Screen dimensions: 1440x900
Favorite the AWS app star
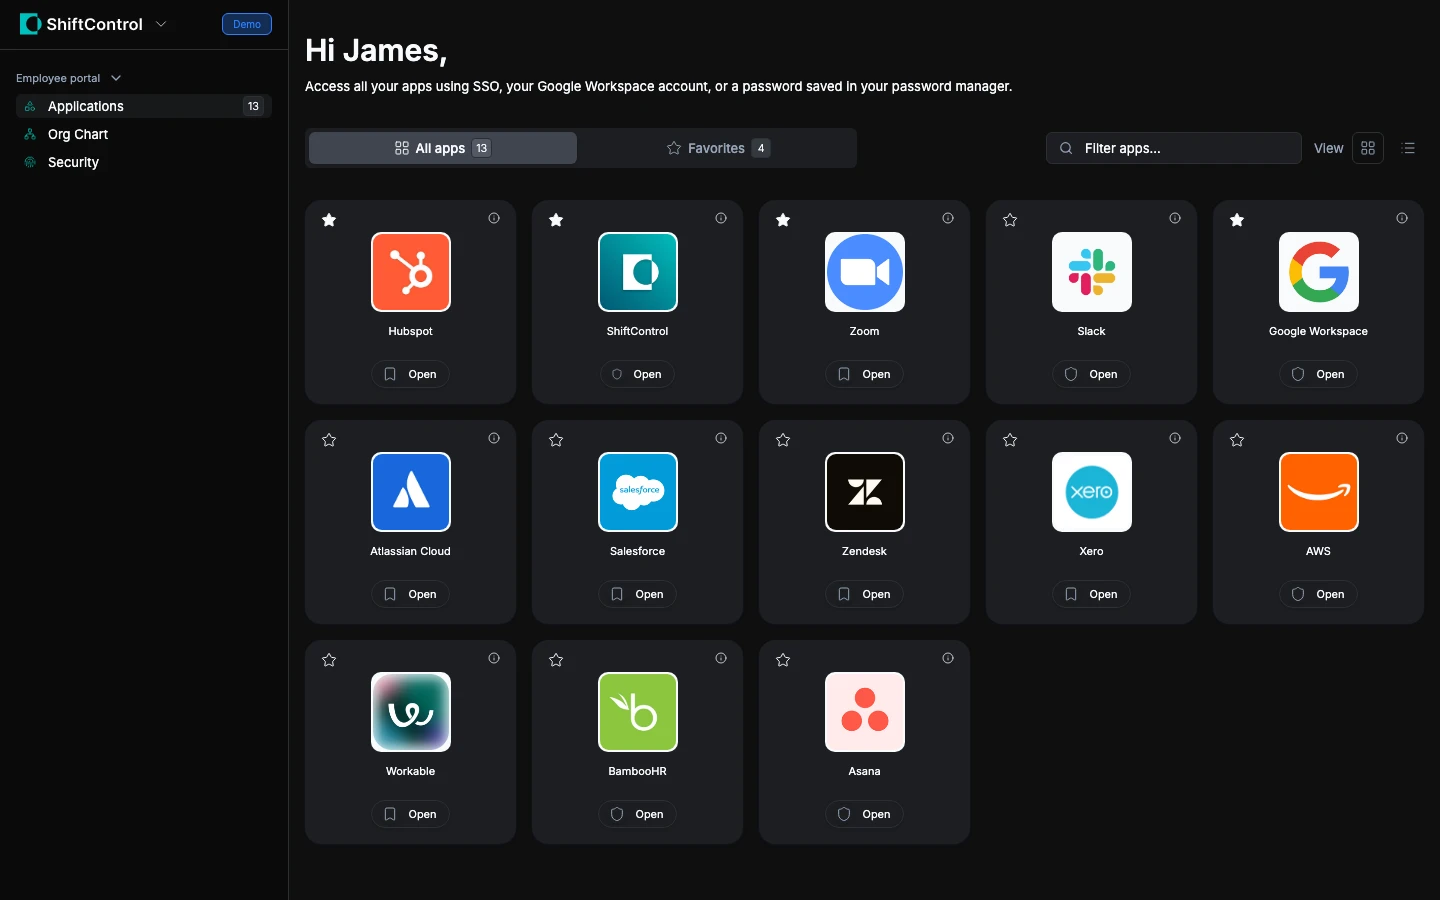coord(1237,440)
